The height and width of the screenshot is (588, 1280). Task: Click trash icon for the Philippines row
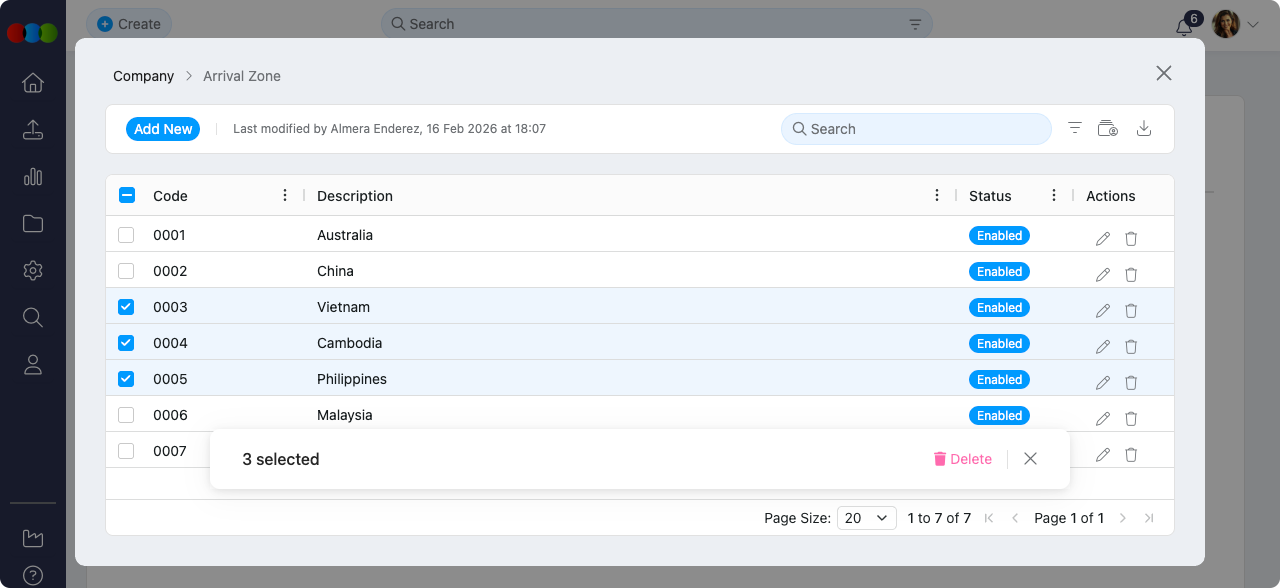click(1131, 382)
